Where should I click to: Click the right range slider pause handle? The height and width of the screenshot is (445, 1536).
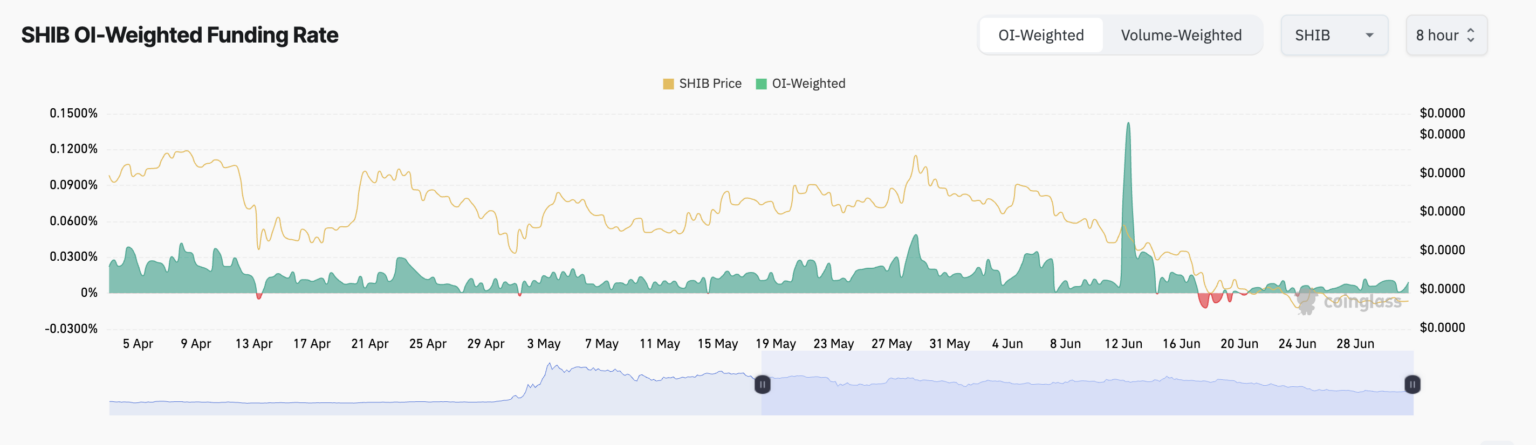(x=1412, y=383)
